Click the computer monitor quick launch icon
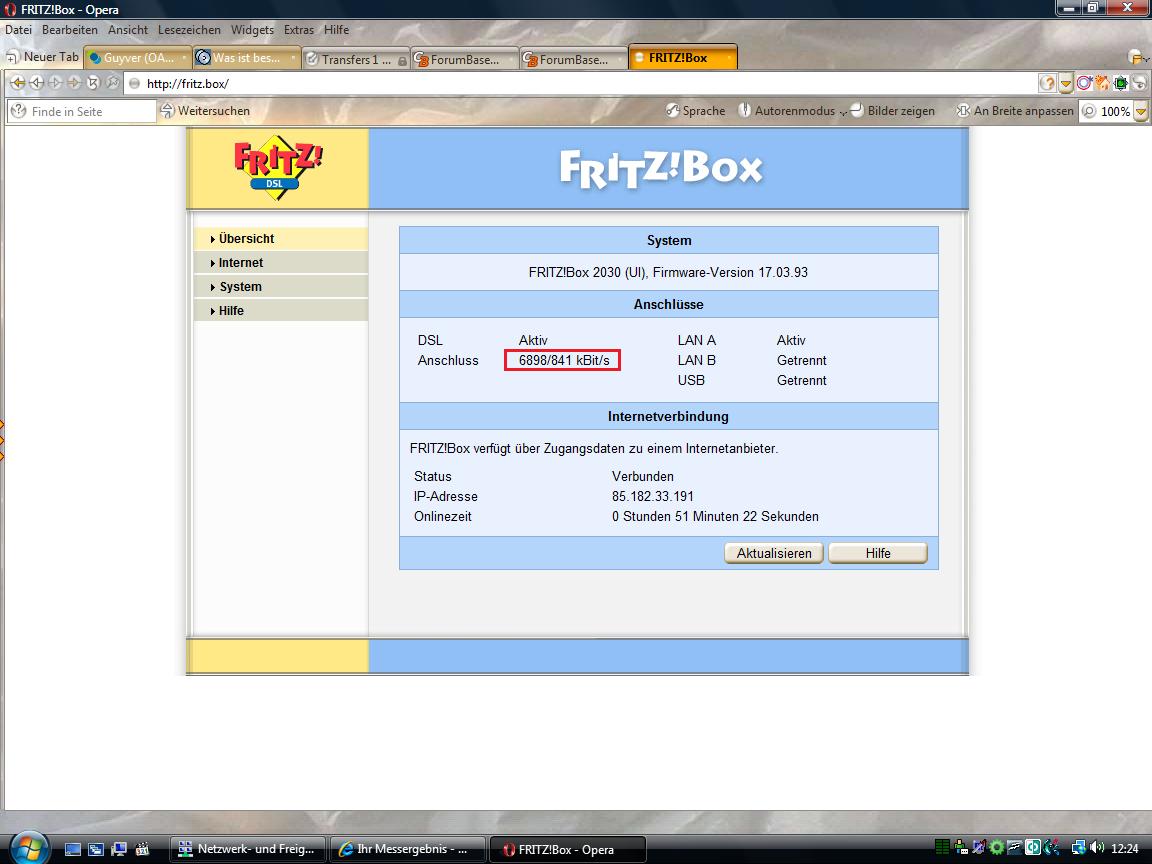1152x864 pixels. [118, 849]
